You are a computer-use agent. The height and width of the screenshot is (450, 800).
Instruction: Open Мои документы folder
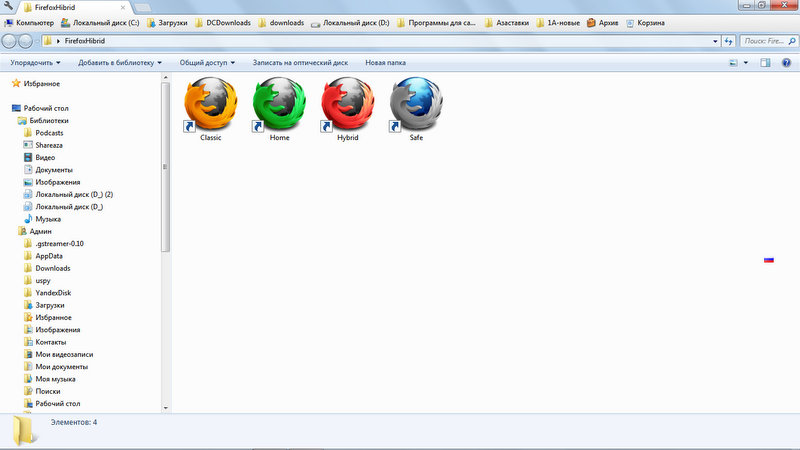(x=56, y=366)
